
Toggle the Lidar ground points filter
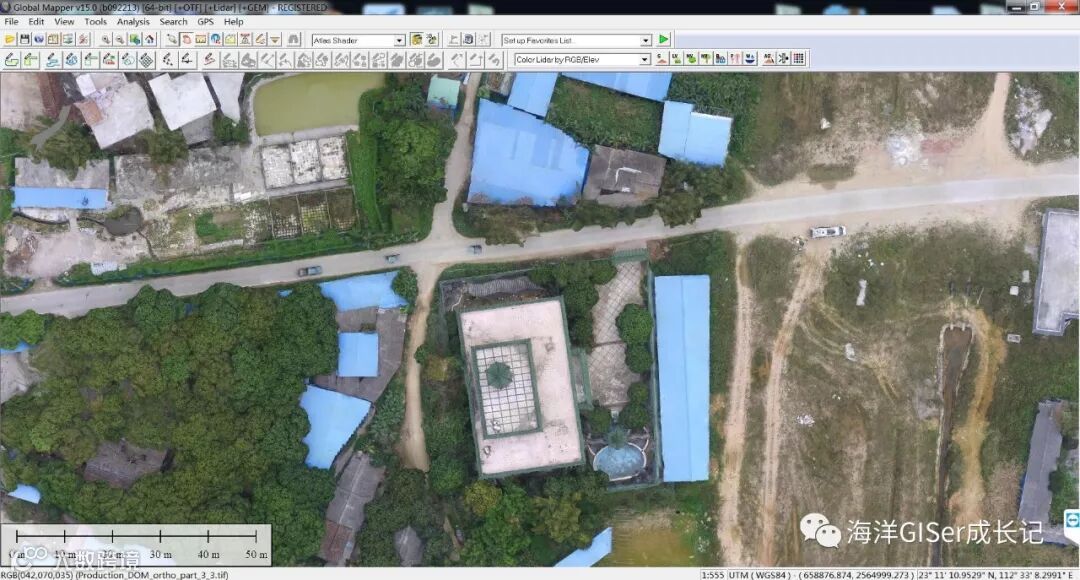pos(662,59)
